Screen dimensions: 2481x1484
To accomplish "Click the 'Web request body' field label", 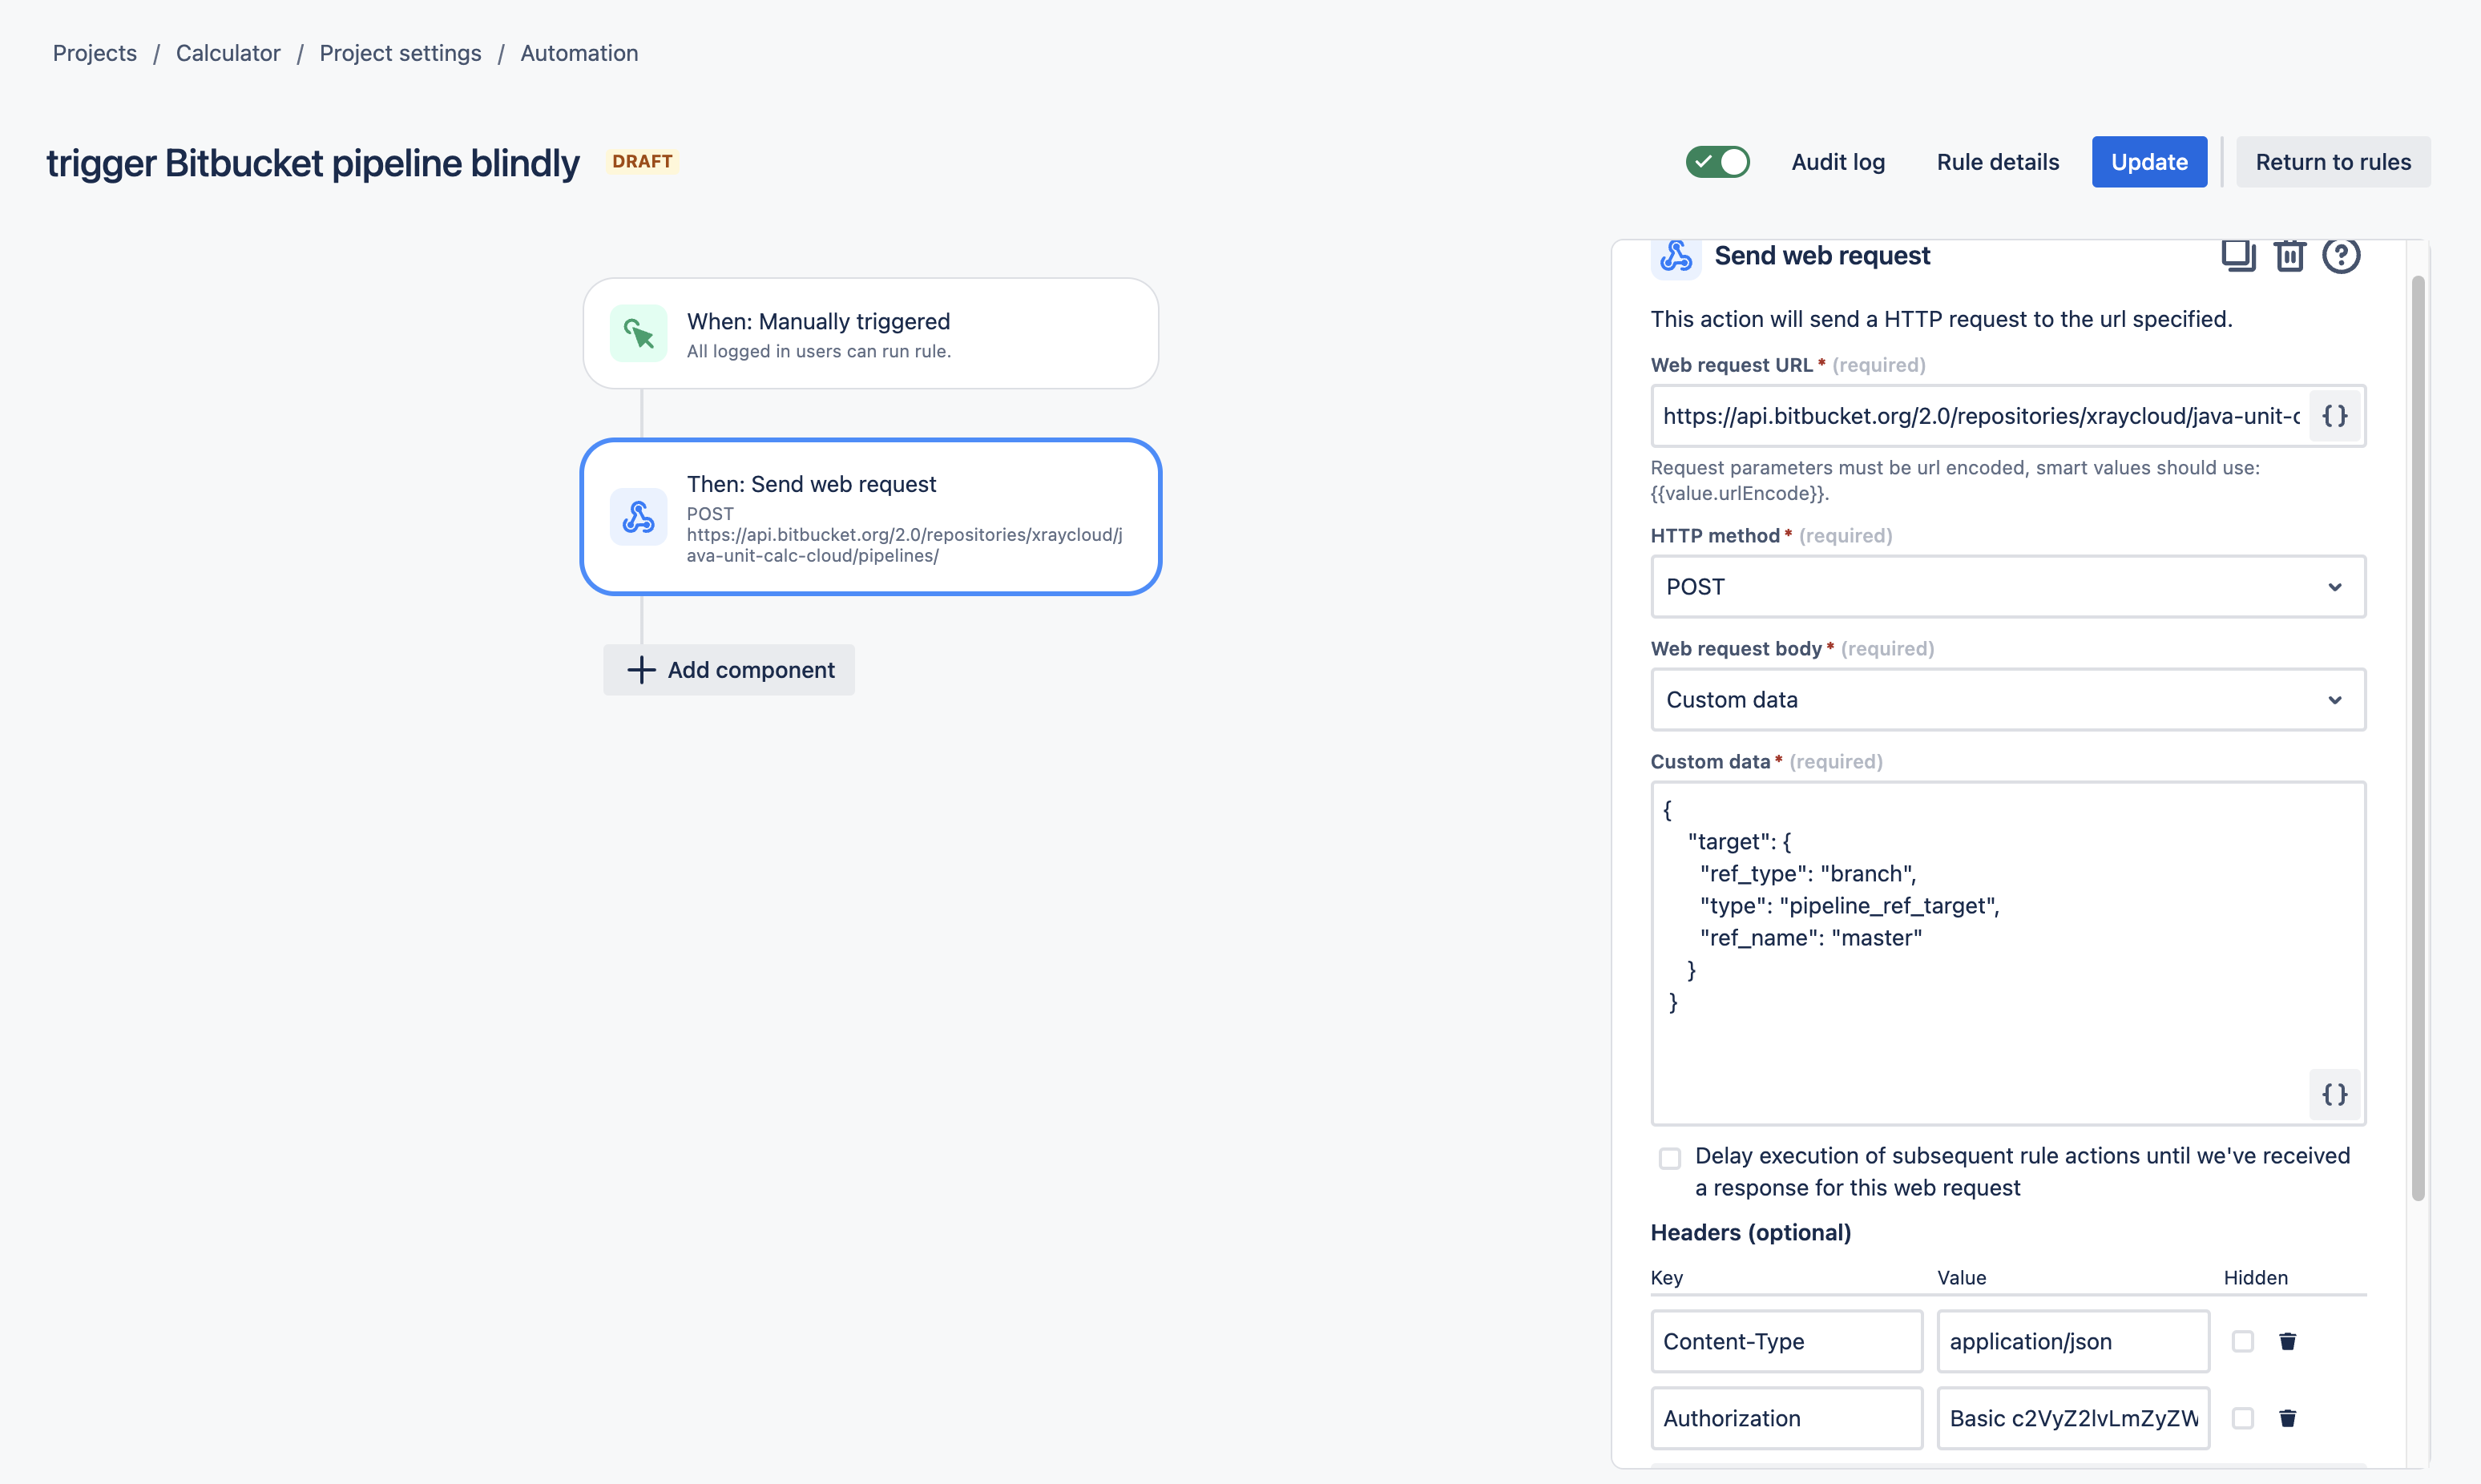I will click(1736, 649).
